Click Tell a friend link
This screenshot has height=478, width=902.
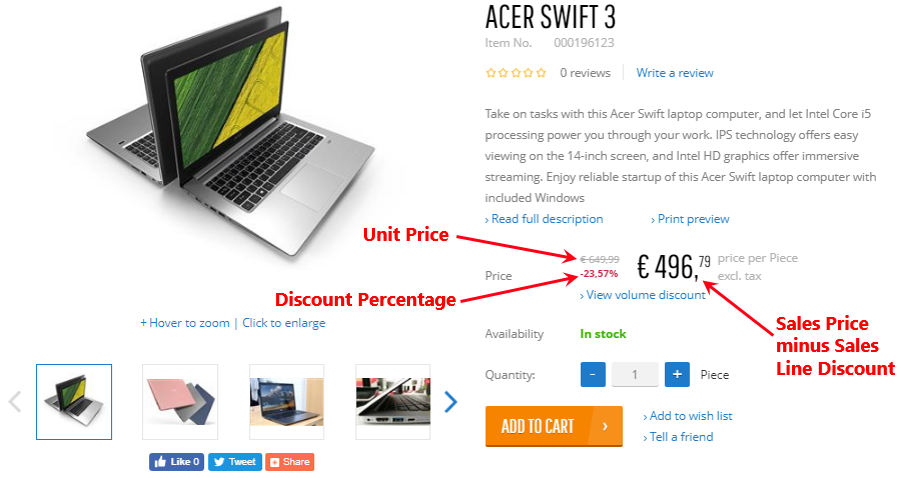pos(678,437)
